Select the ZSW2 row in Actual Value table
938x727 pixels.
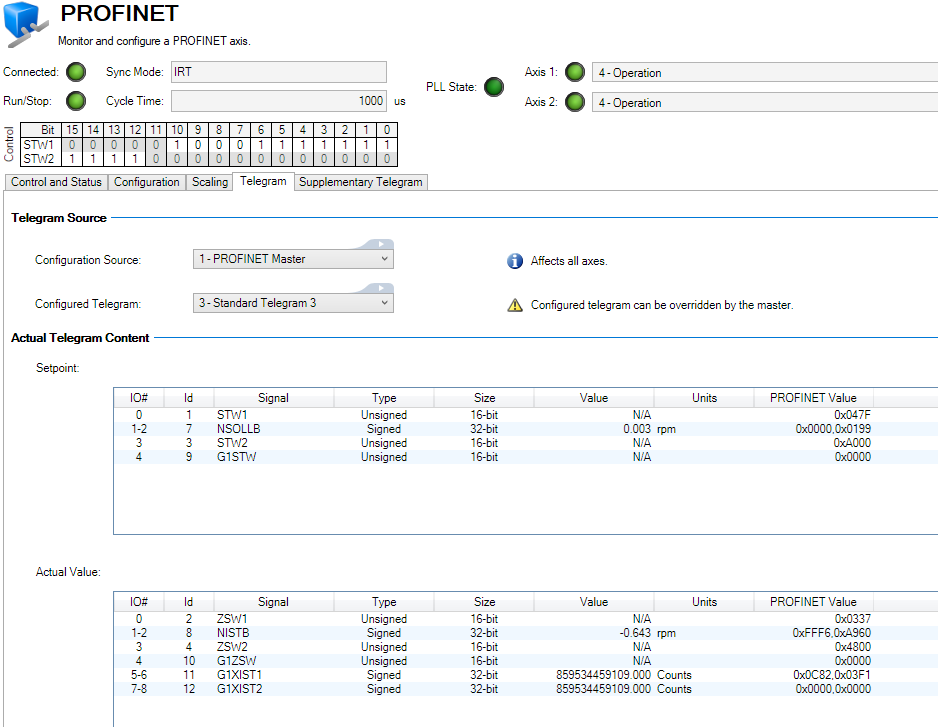[525, 647]
